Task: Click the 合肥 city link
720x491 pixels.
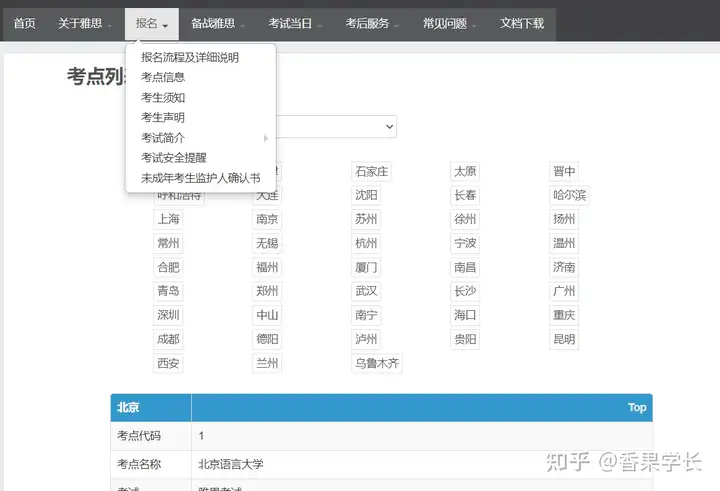Action: [x=168, y=267]
